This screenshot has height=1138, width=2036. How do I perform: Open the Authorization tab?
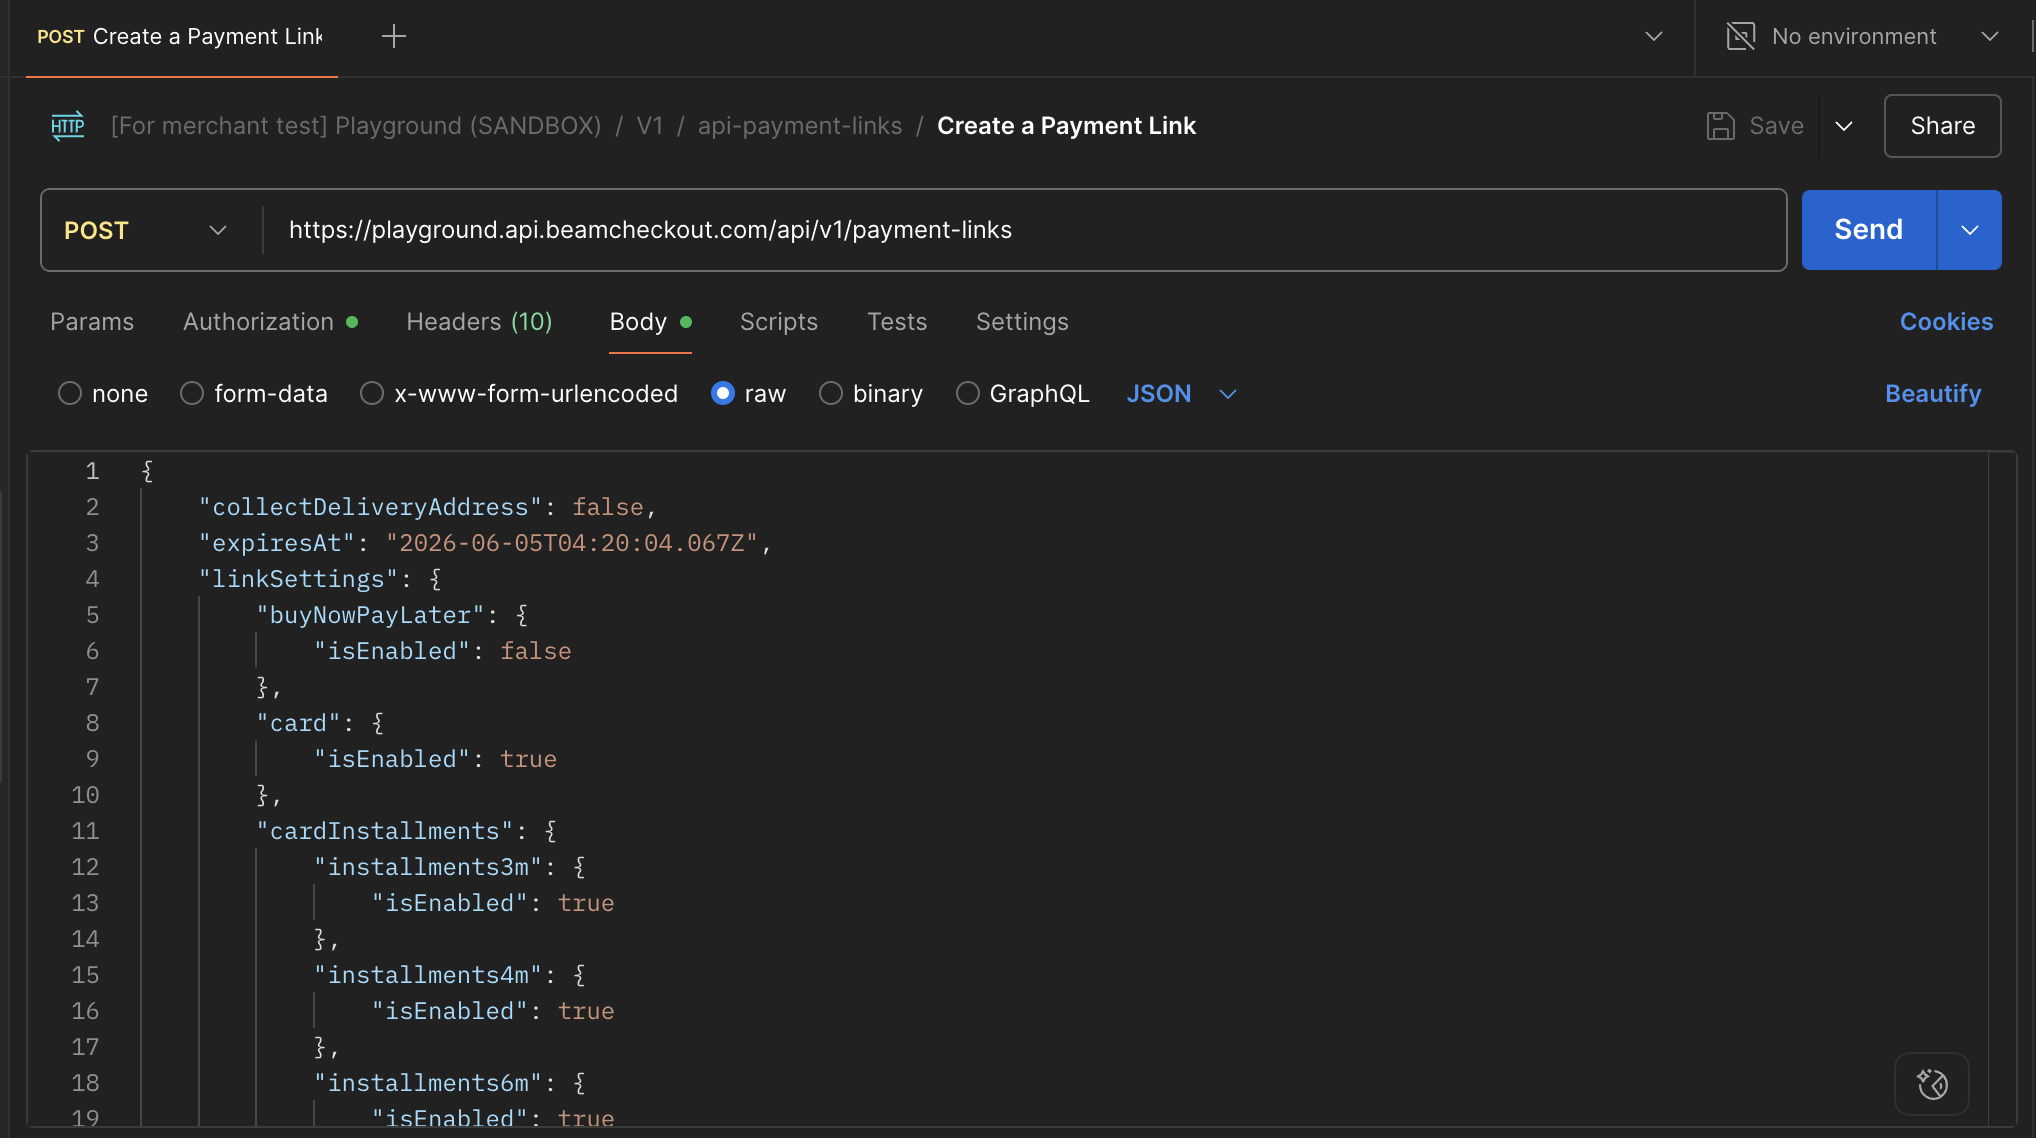[270, 322]
